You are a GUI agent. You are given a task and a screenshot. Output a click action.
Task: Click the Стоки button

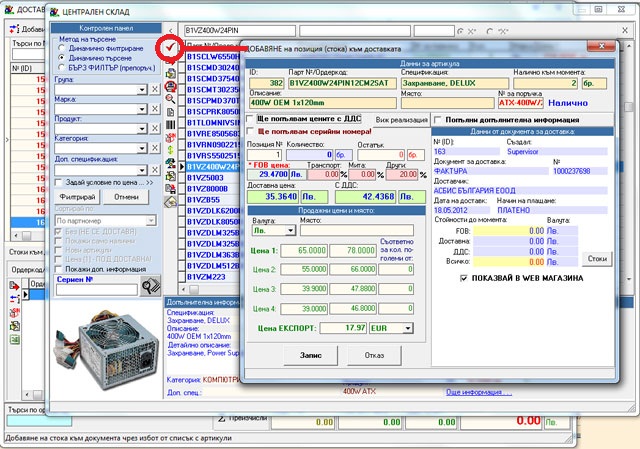tap(597, 258)
